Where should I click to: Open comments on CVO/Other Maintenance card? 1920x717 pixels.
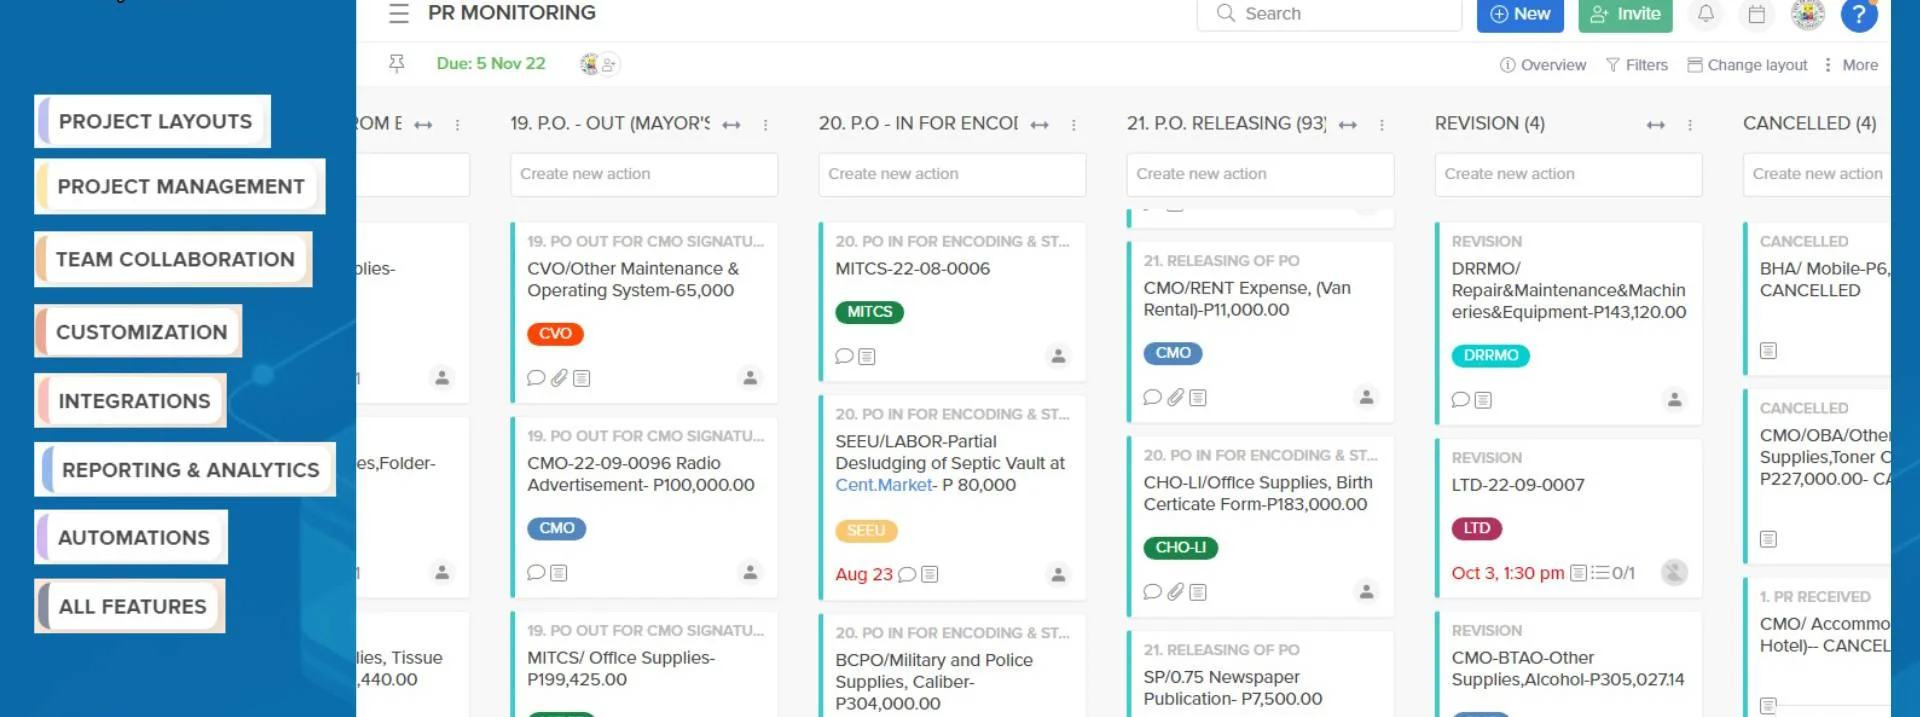click(536, 378)
